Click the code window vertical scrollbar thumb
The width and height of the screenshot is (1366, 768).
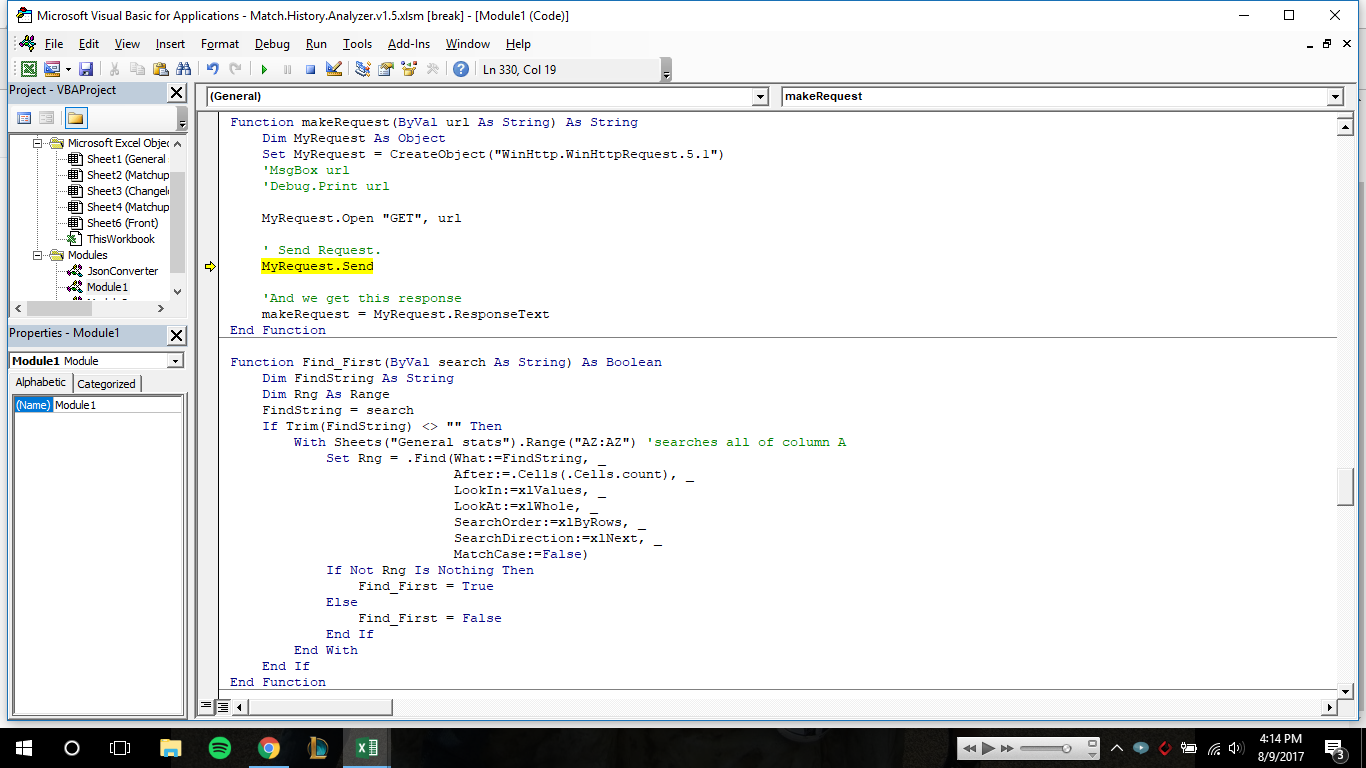tap(1345, 487)
